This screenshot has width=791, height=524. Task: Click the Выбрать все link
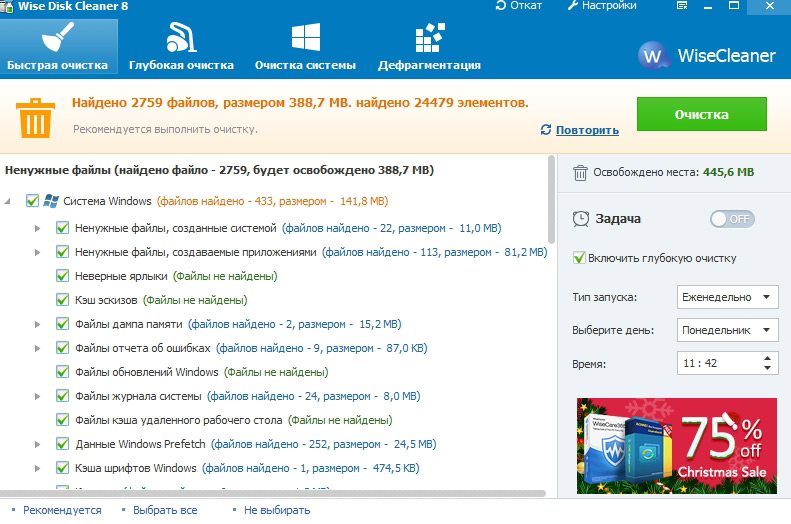point(165,510)
